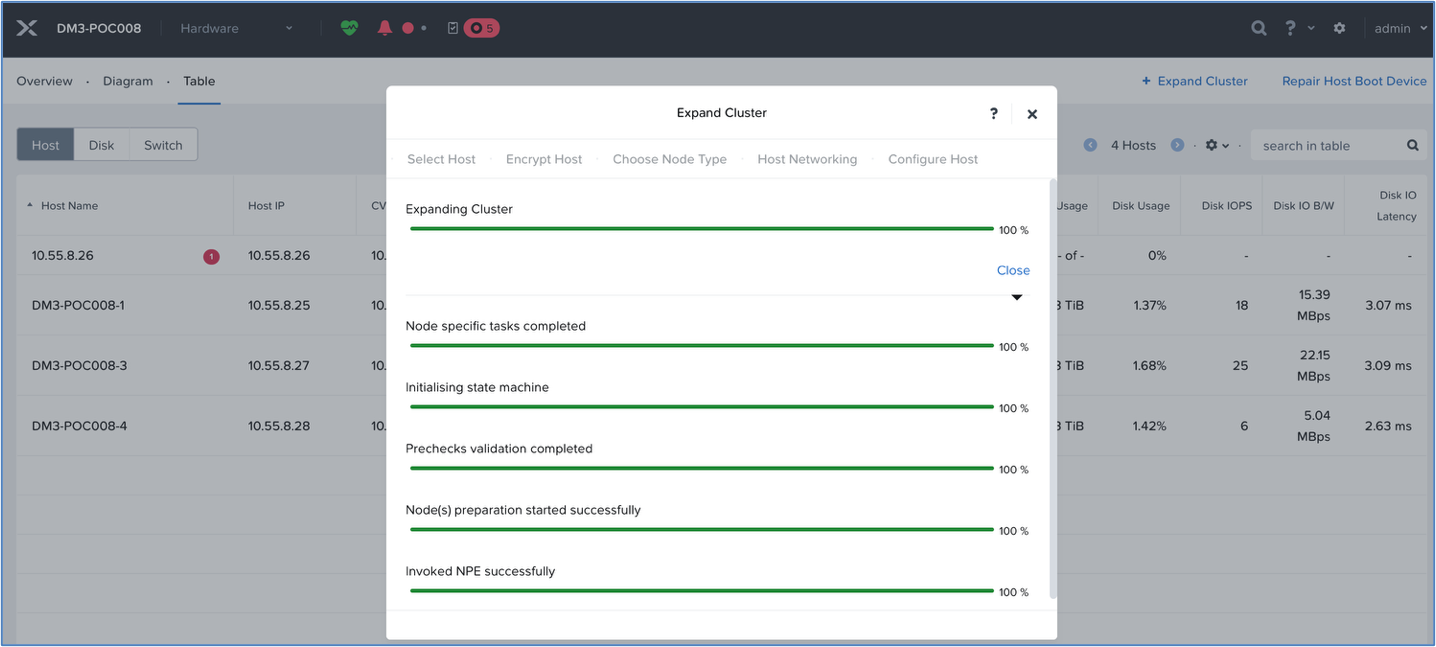The image size is (1436, 647).
Task: Click the 1.68% disk usage value
Action: coord(1149,365)
